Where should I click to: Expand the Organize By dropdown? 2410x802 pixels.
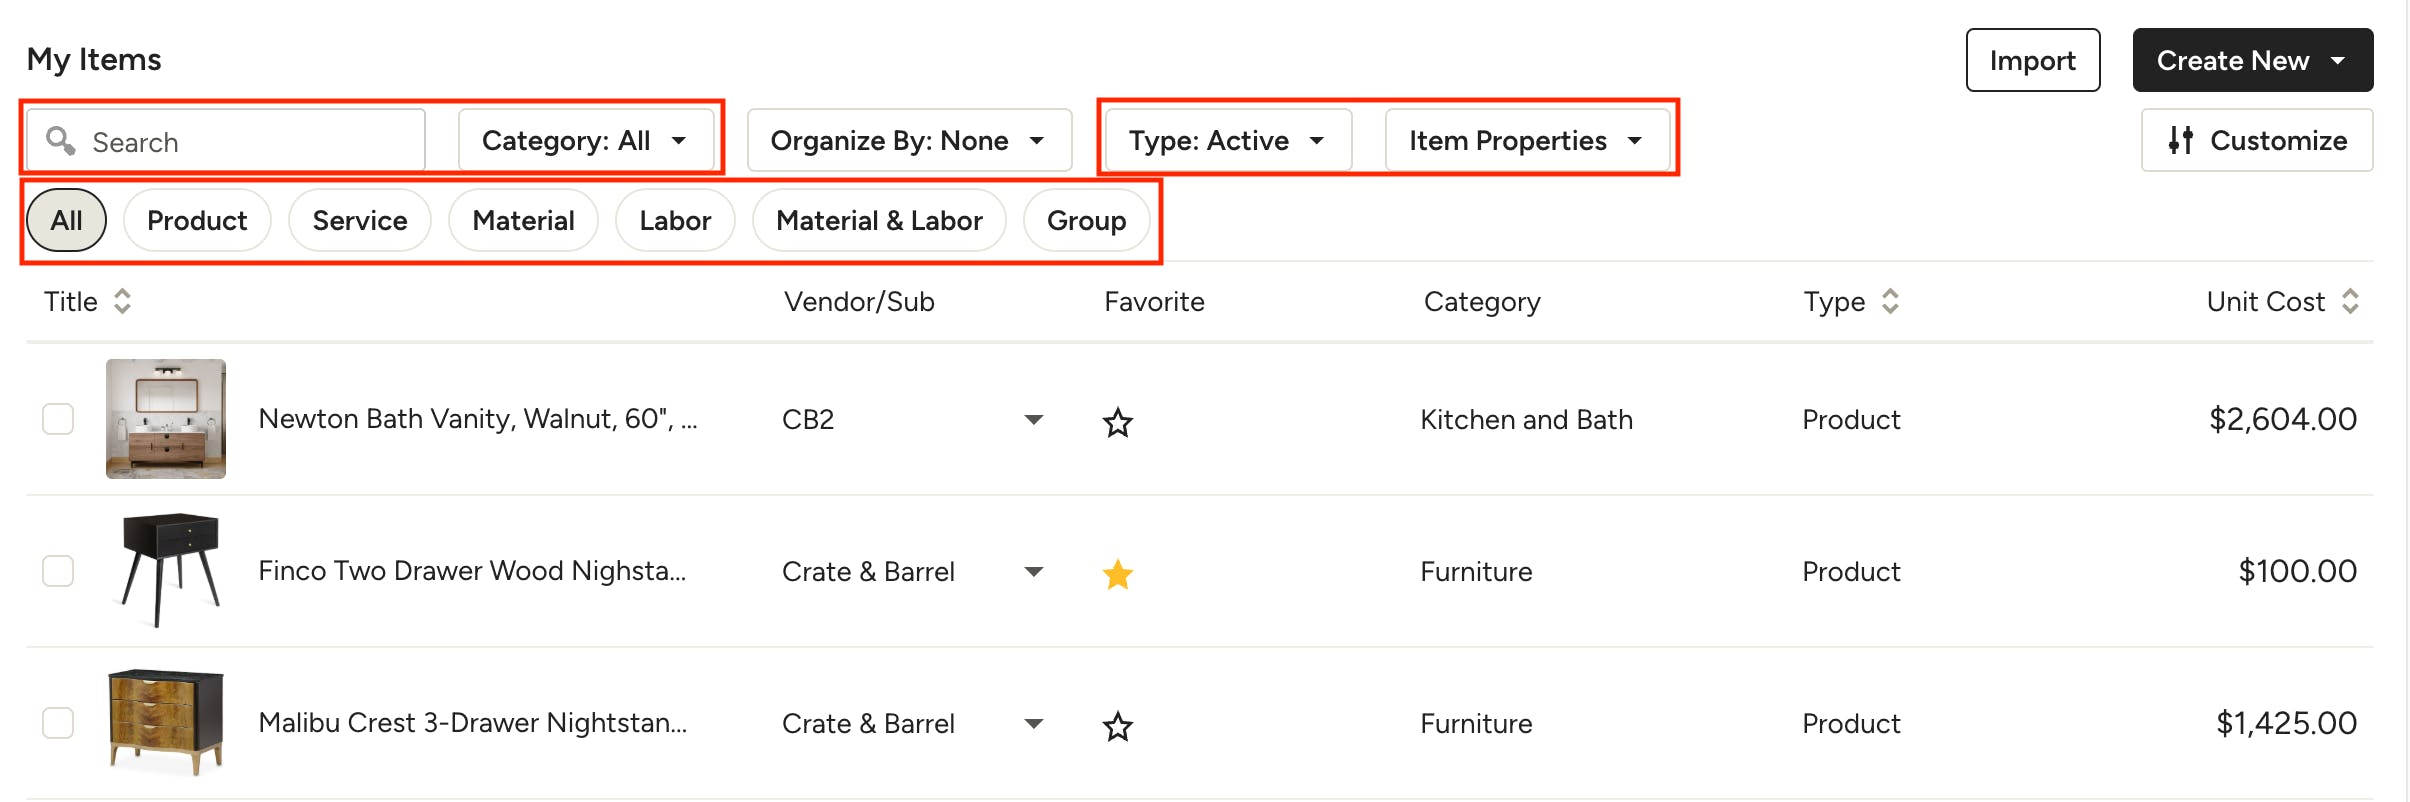[x=908, y=141]
